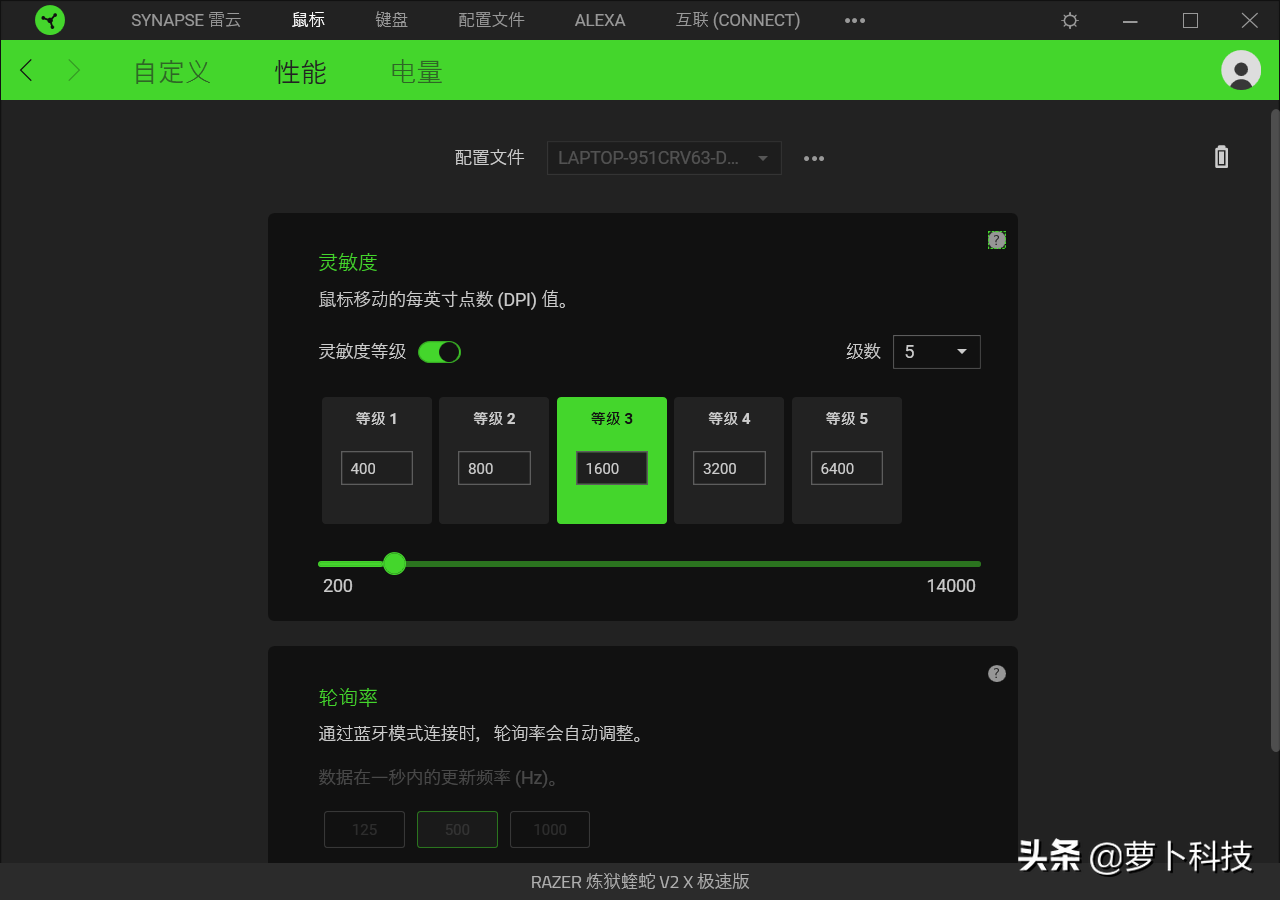The image size is (1280, 900).
Task: Open the 配置文件 top tab
Action: tap(492, 20)
